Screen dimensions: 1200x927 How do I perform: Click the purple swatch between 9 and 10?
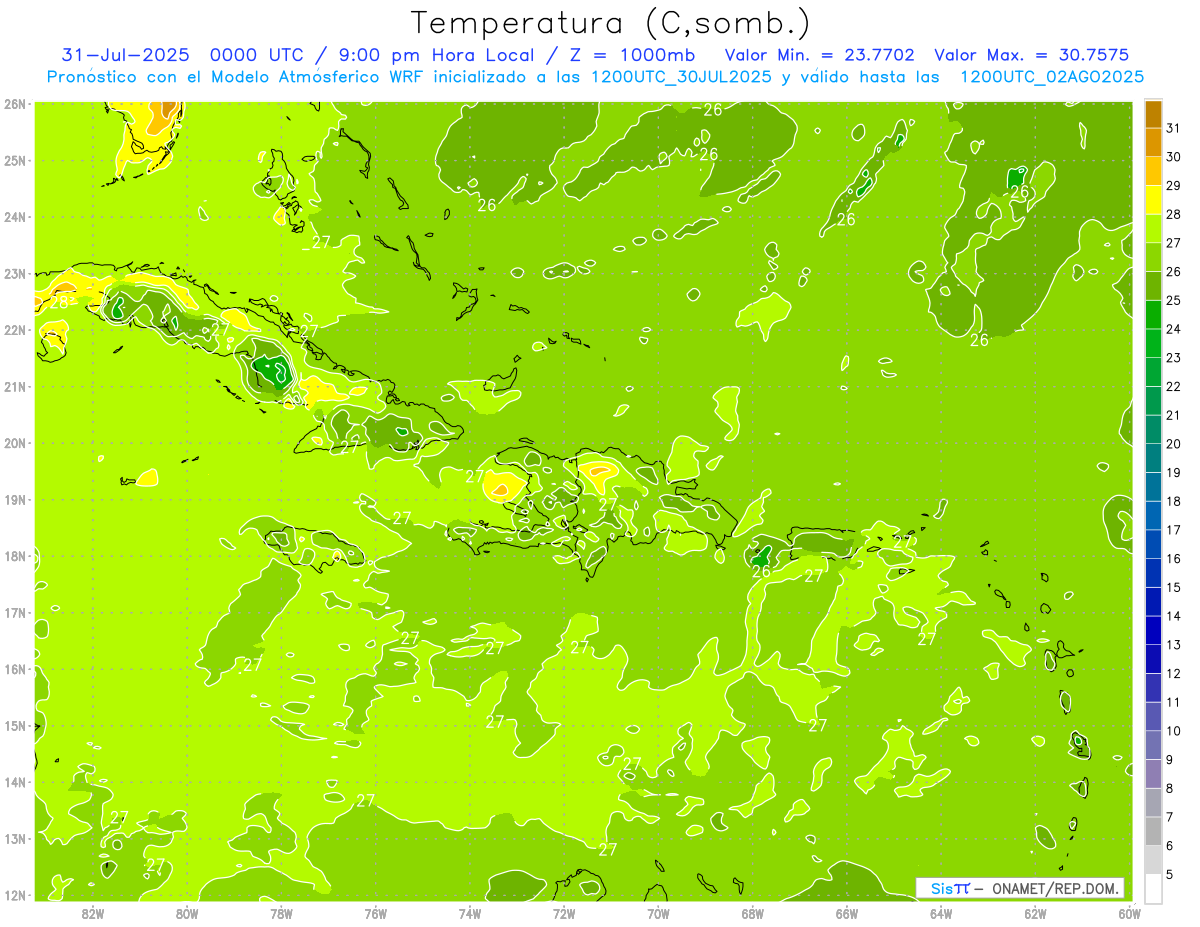pyautogui.click(x=1153, y=745)
